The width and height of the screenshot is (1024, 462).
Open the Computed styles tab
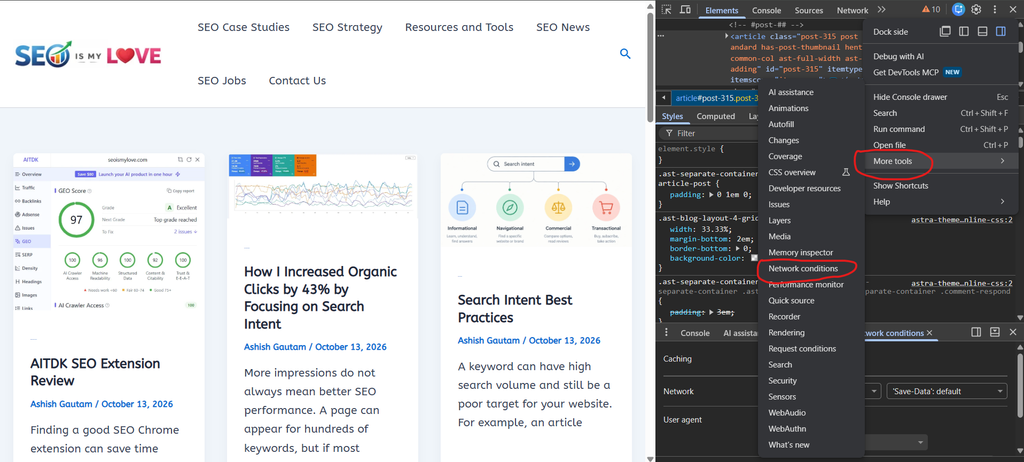coord(715,116)
